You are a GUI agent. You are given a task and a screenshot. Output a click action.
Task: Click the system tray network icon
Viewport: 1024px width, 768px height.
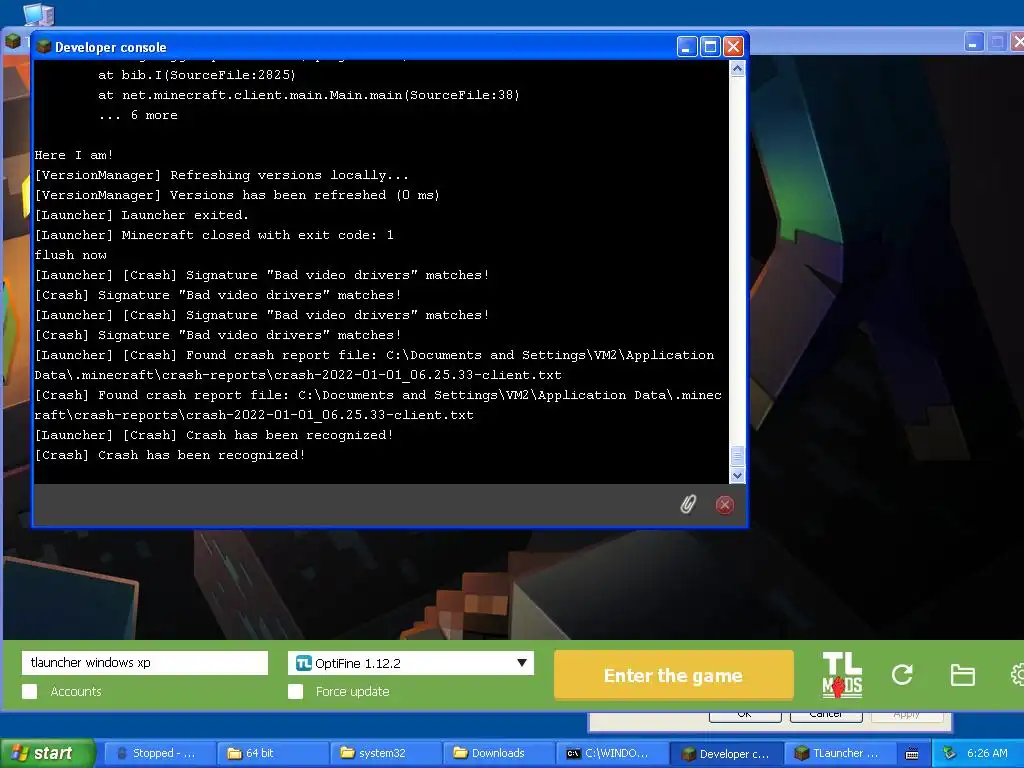coord(949,753)
